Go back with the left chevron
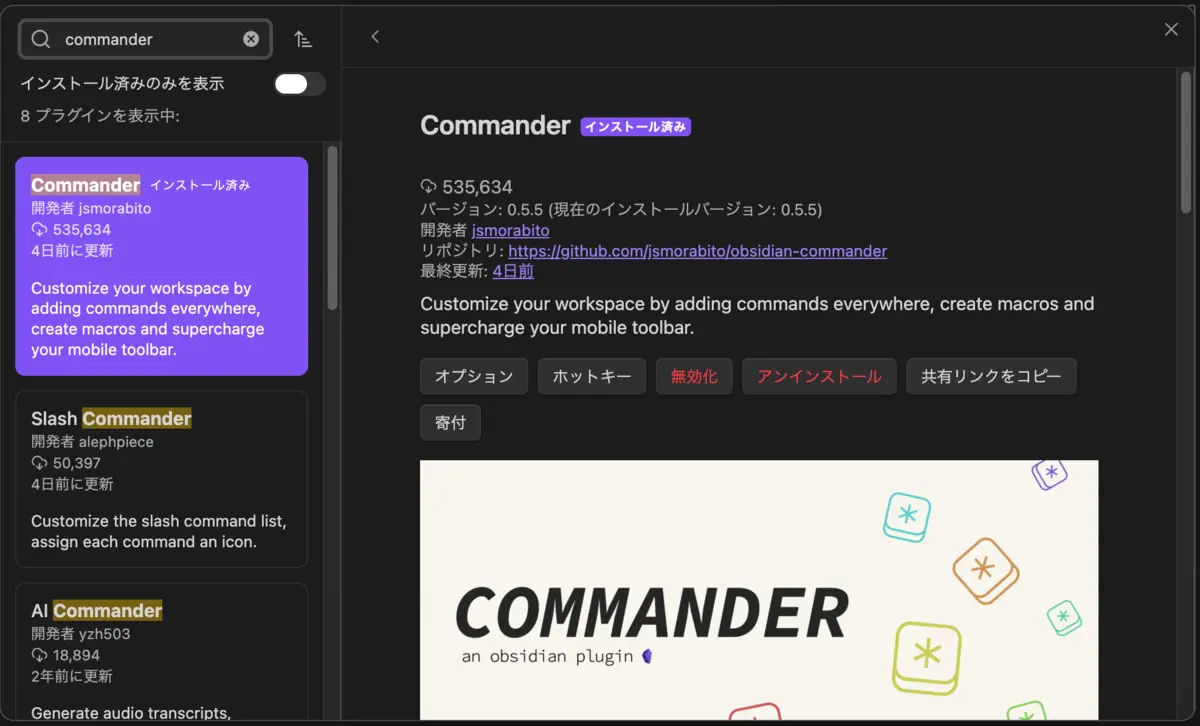 pos(375,37)
